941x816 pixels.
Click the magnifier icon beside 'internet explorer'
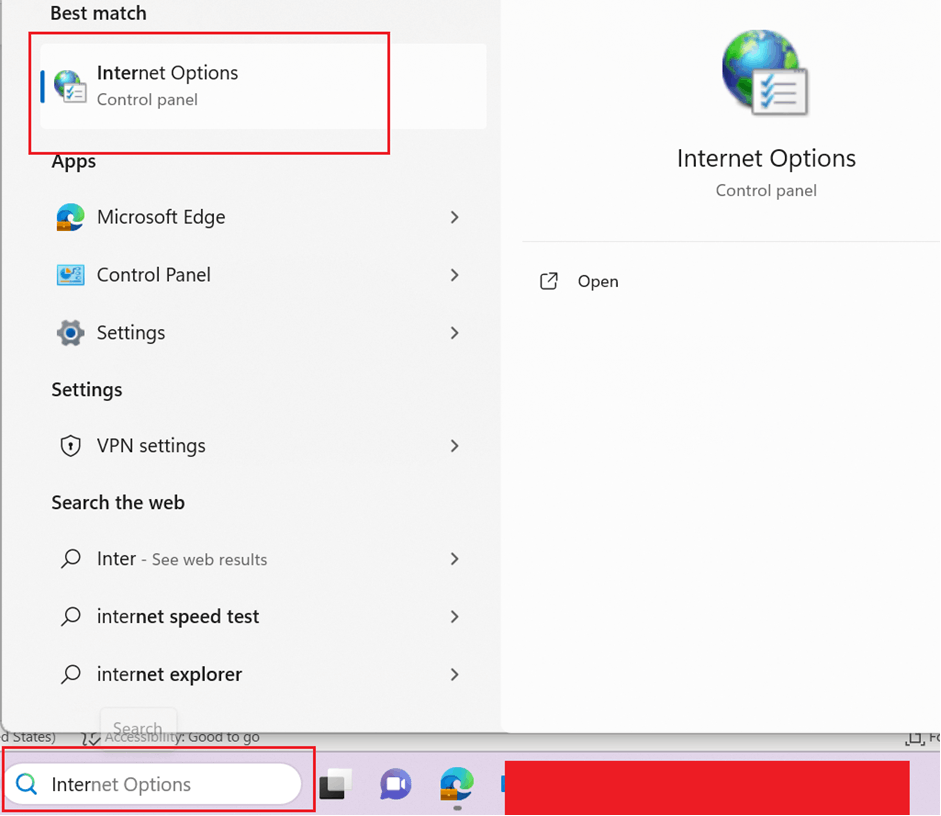(x=70, y=674)
